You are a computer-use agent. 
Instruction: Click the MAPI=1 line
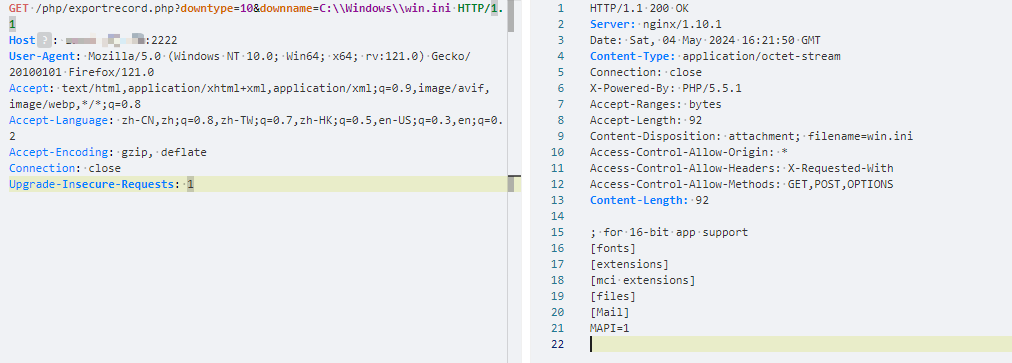610,328
